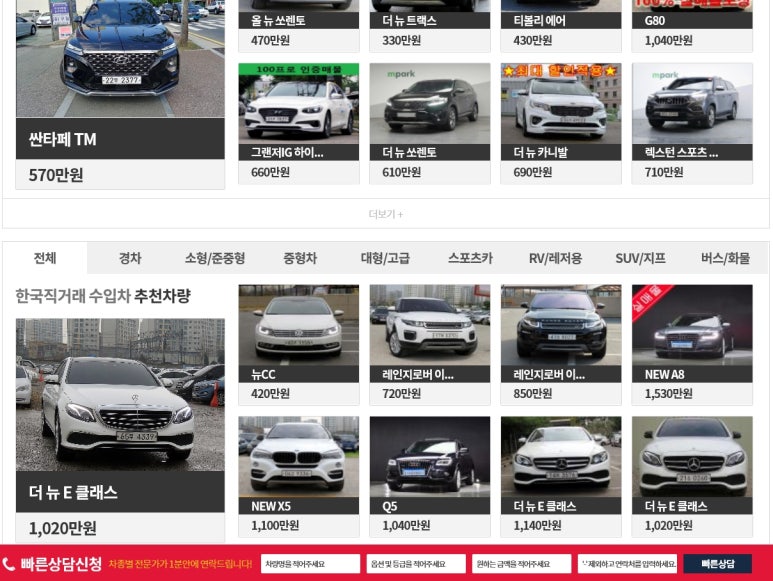Viewport: 773px width, 581px height.
Task: Click the 330만원 price text
Action: (401, 40)
